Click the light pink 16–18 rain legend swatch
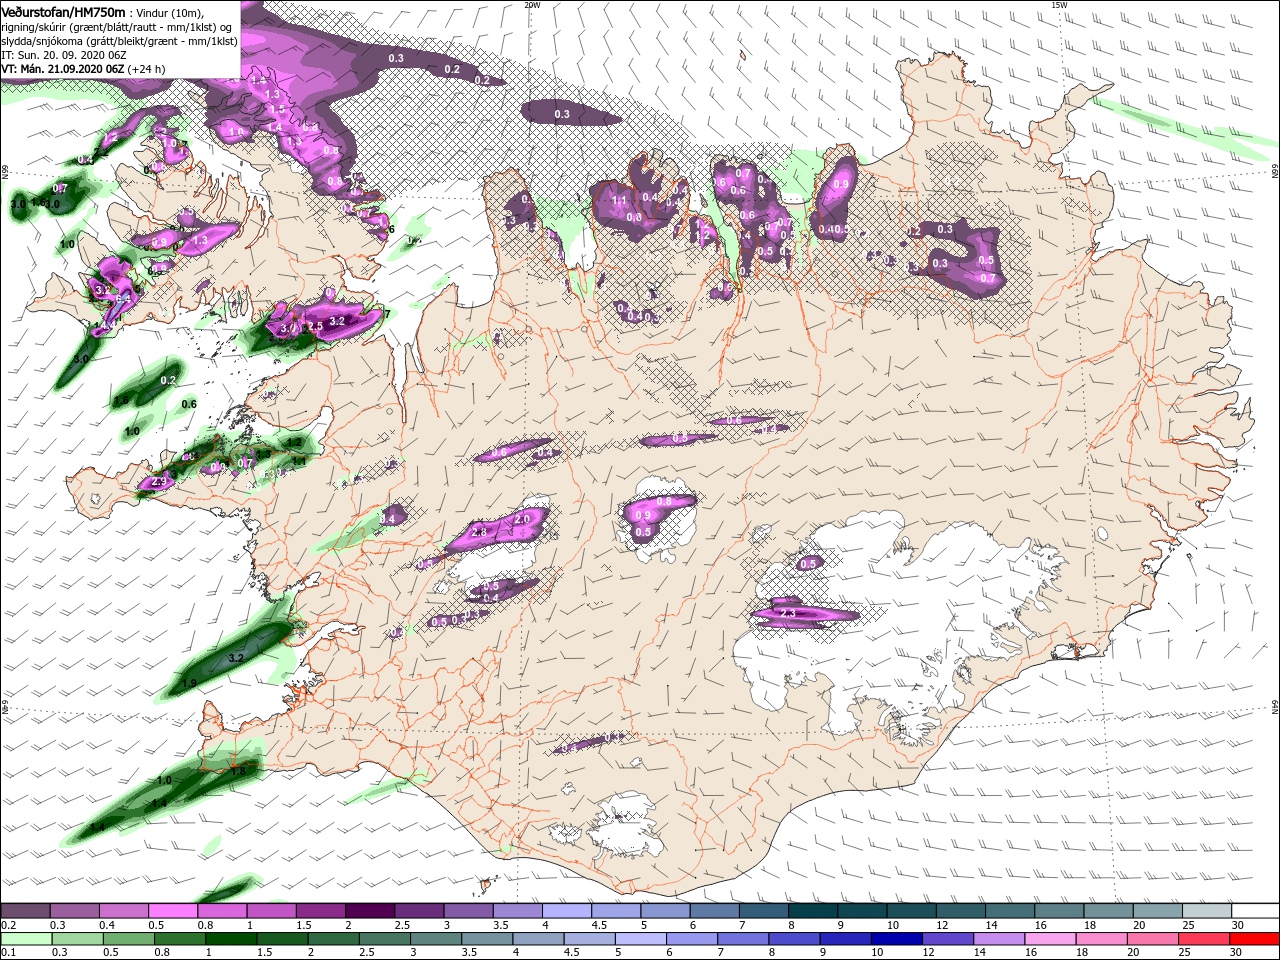The width and height of the screenshot is (1280, 960). coord(1049,939)
